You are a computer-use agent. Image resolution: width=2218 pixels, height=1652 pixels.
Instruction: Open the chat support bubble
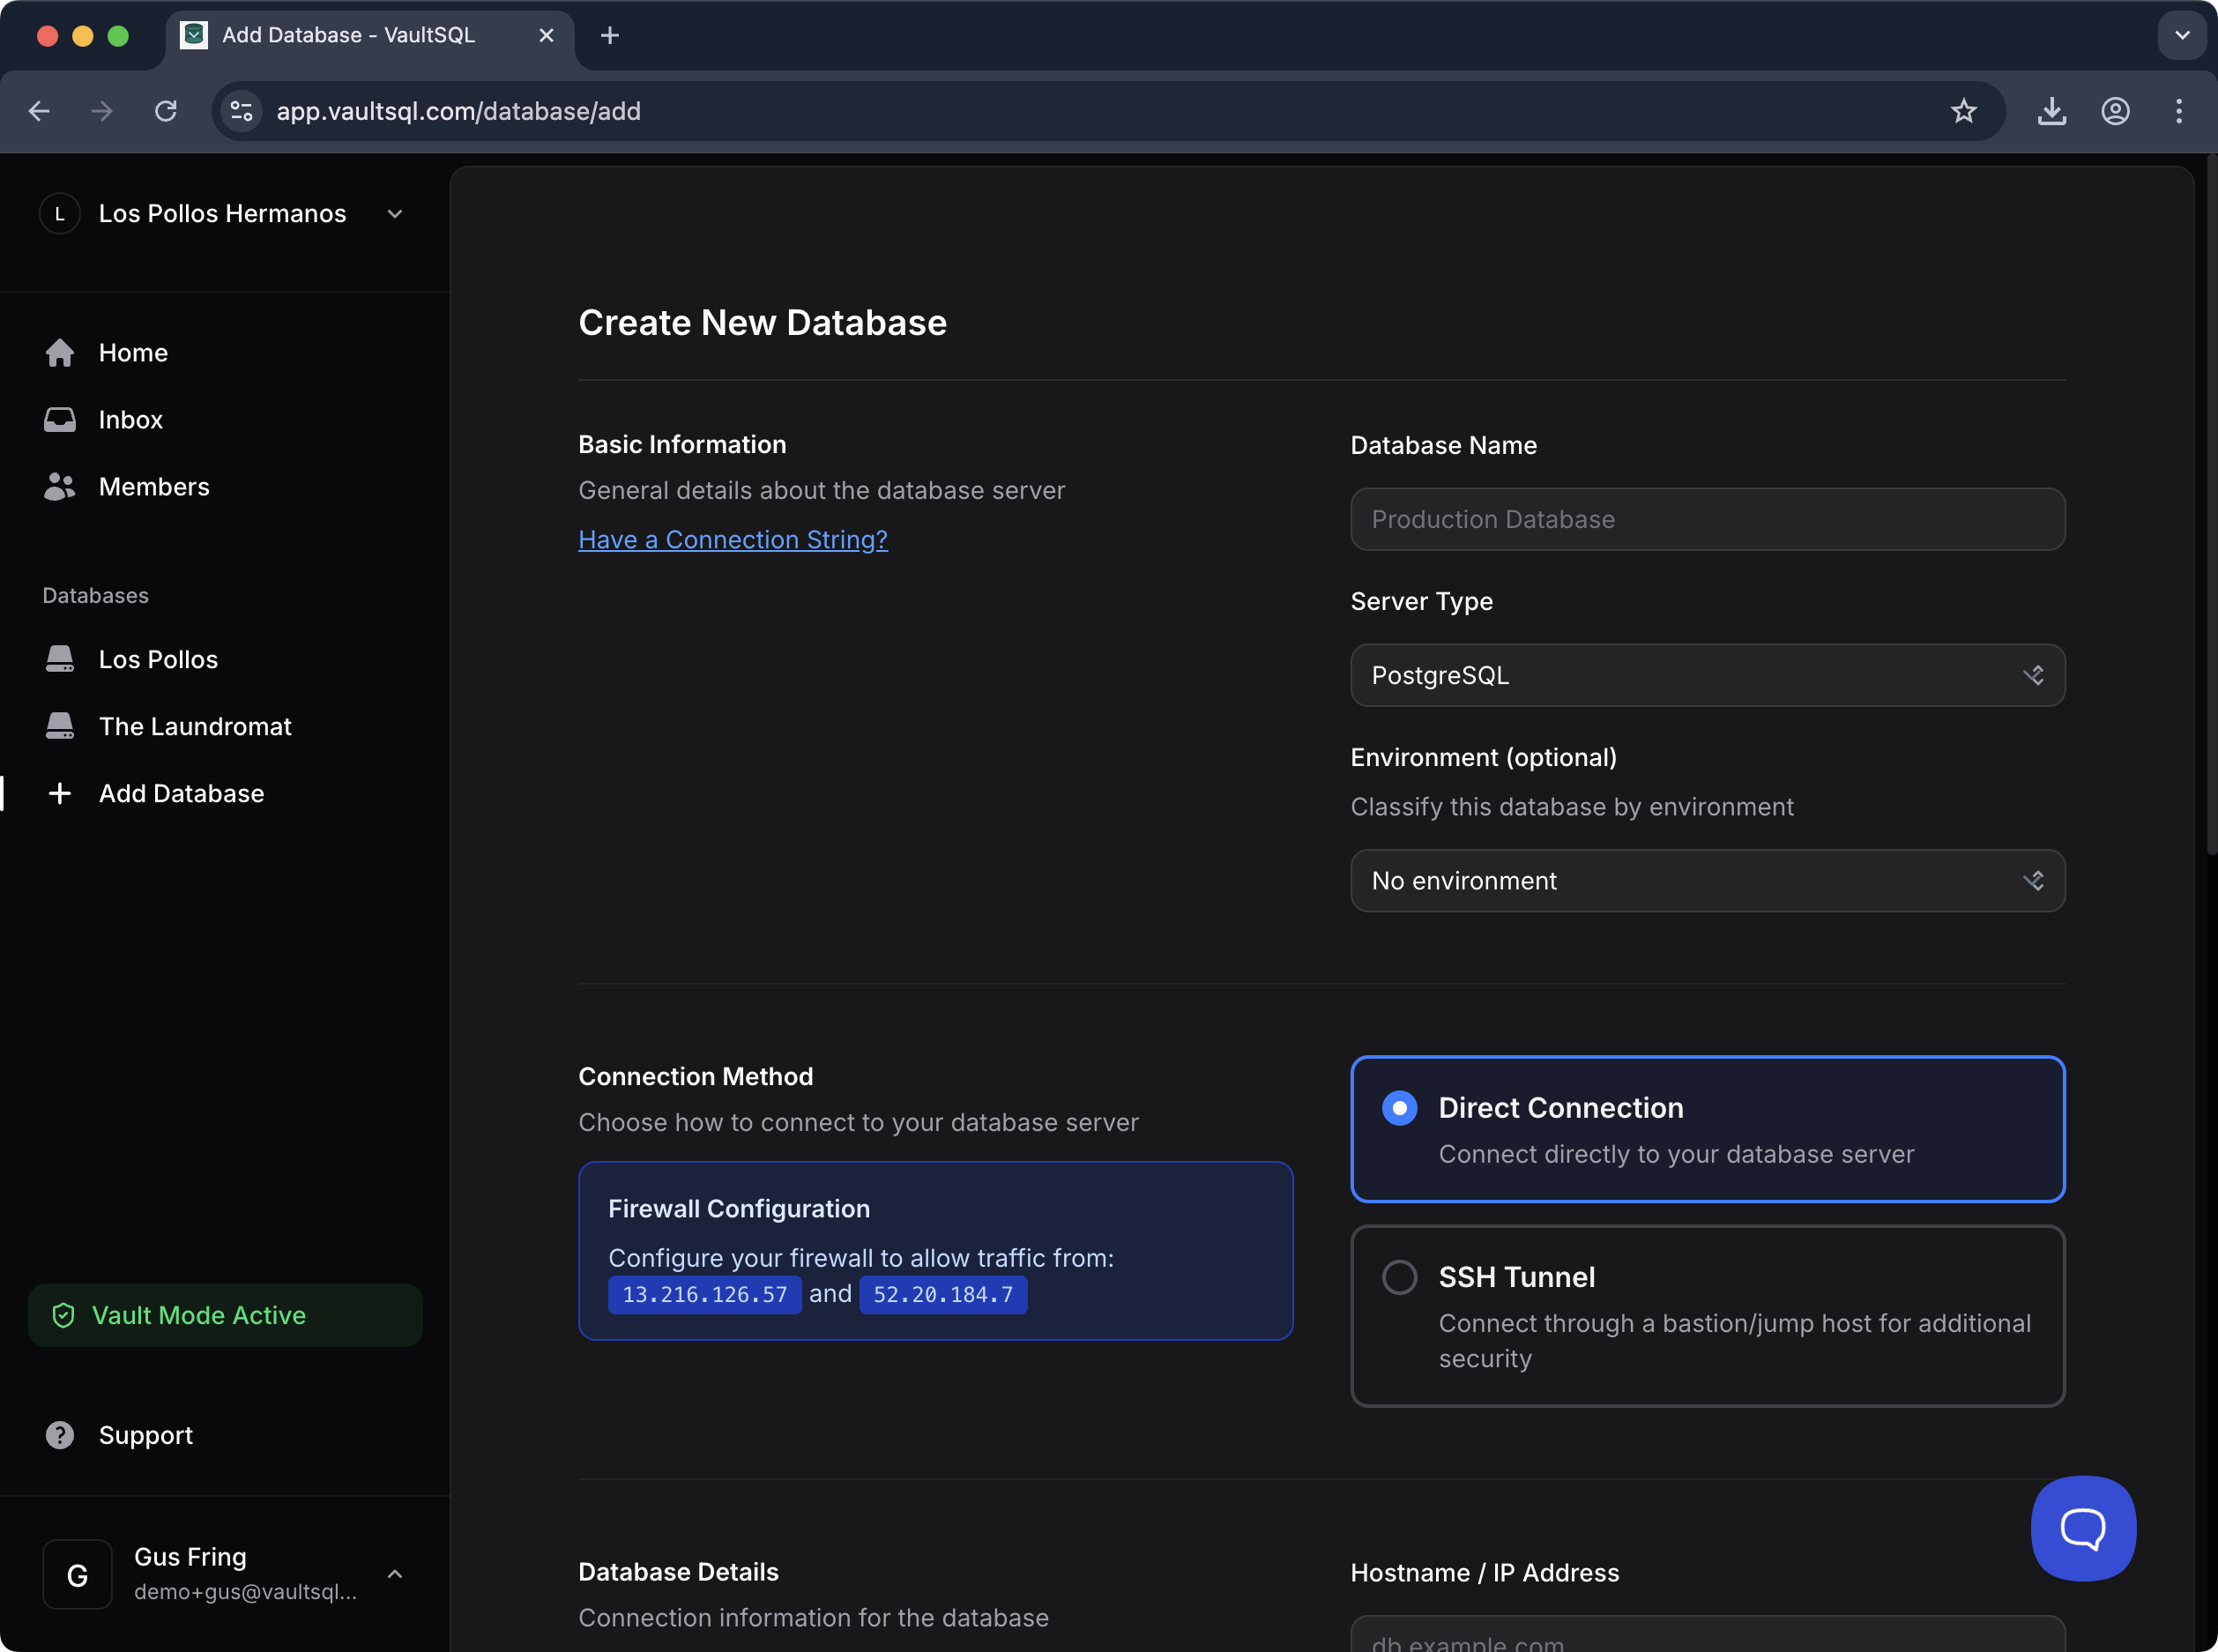pos(2083,1528)
